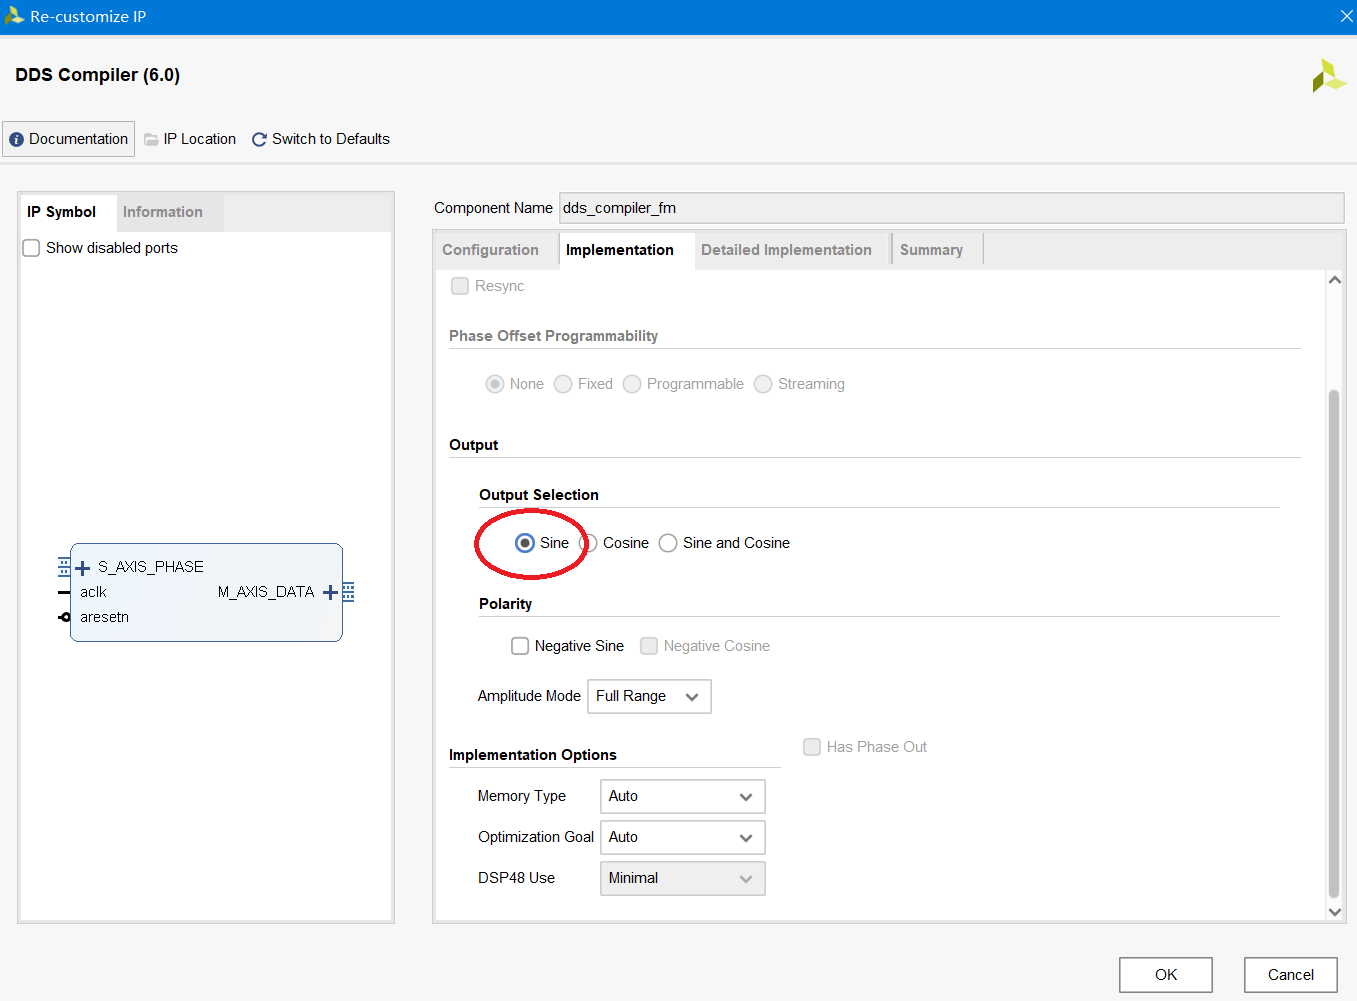
Task: Open the Configuration tab
Action: click(x=490, y=250)
